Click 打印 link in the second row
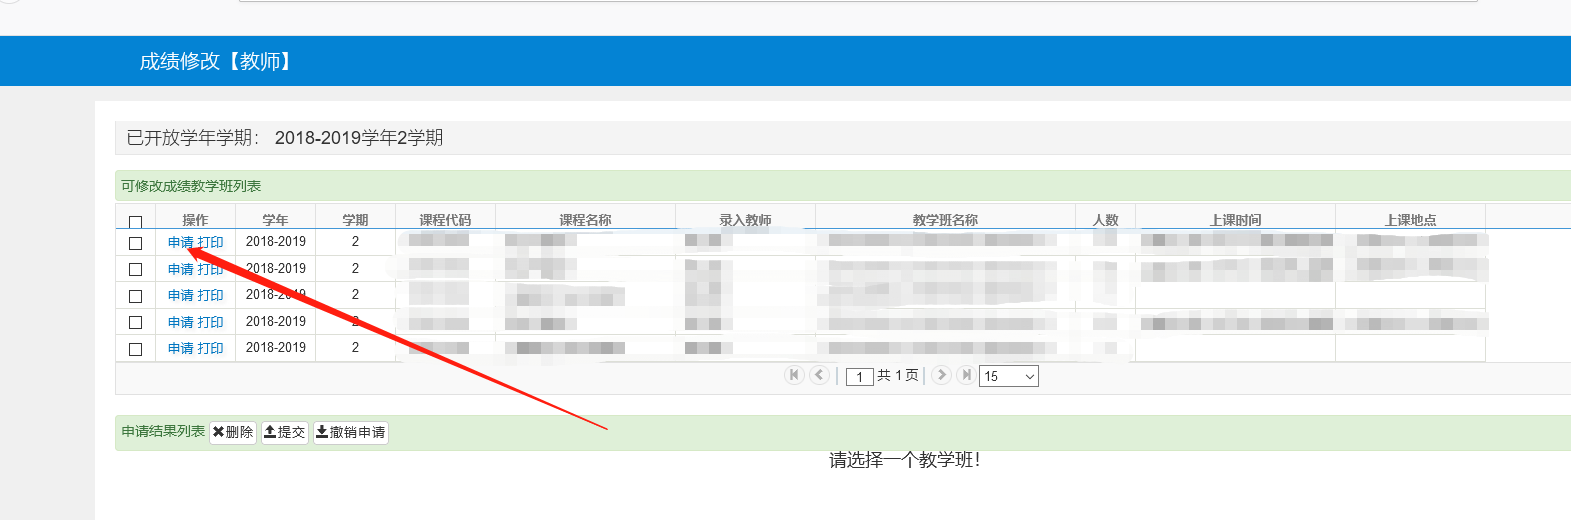This screenshot has width=1571, height=520. (x=210, y=269)
